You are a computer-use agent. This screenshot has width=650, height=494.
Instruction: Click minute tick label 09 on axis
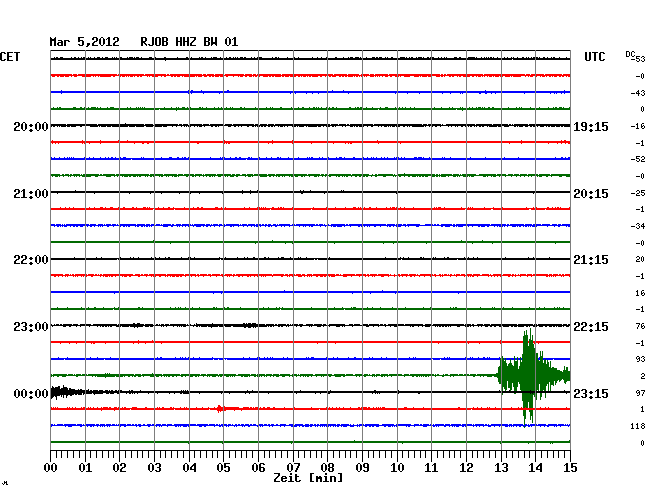click(362, 468)
